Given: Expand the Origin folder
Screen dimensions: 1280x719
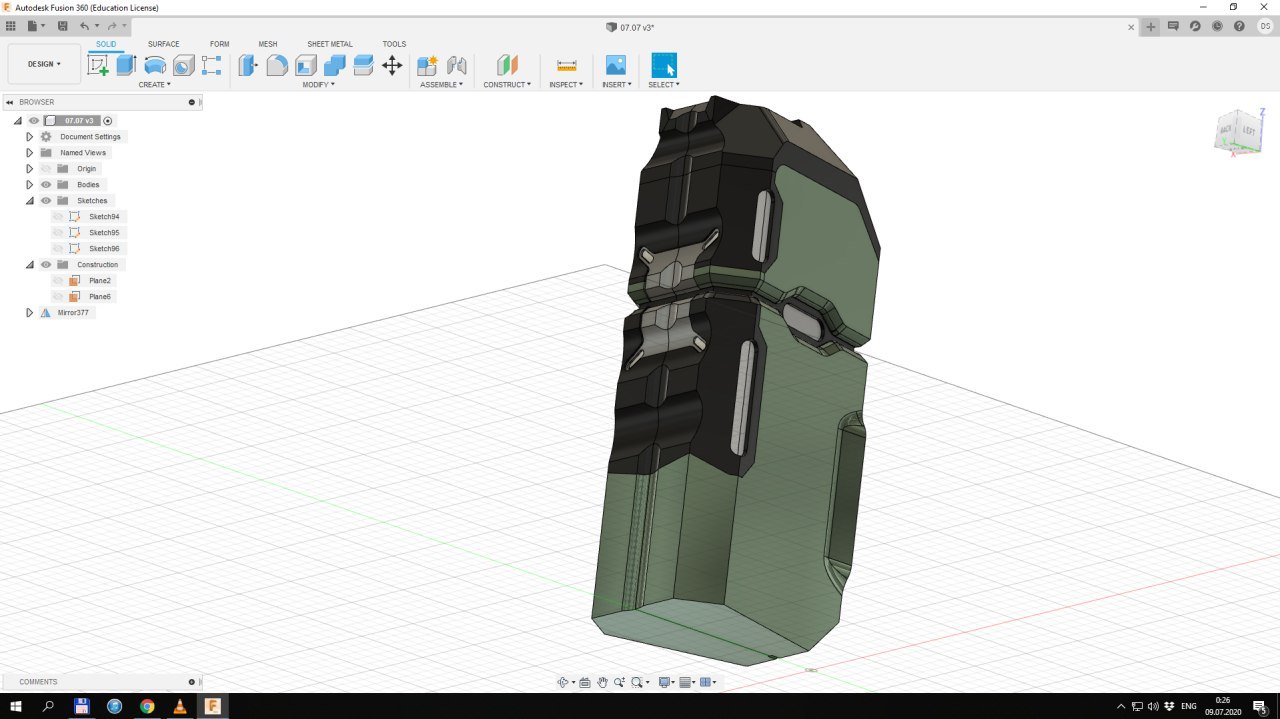Looking at the screenshot, I should pos(30,168).
